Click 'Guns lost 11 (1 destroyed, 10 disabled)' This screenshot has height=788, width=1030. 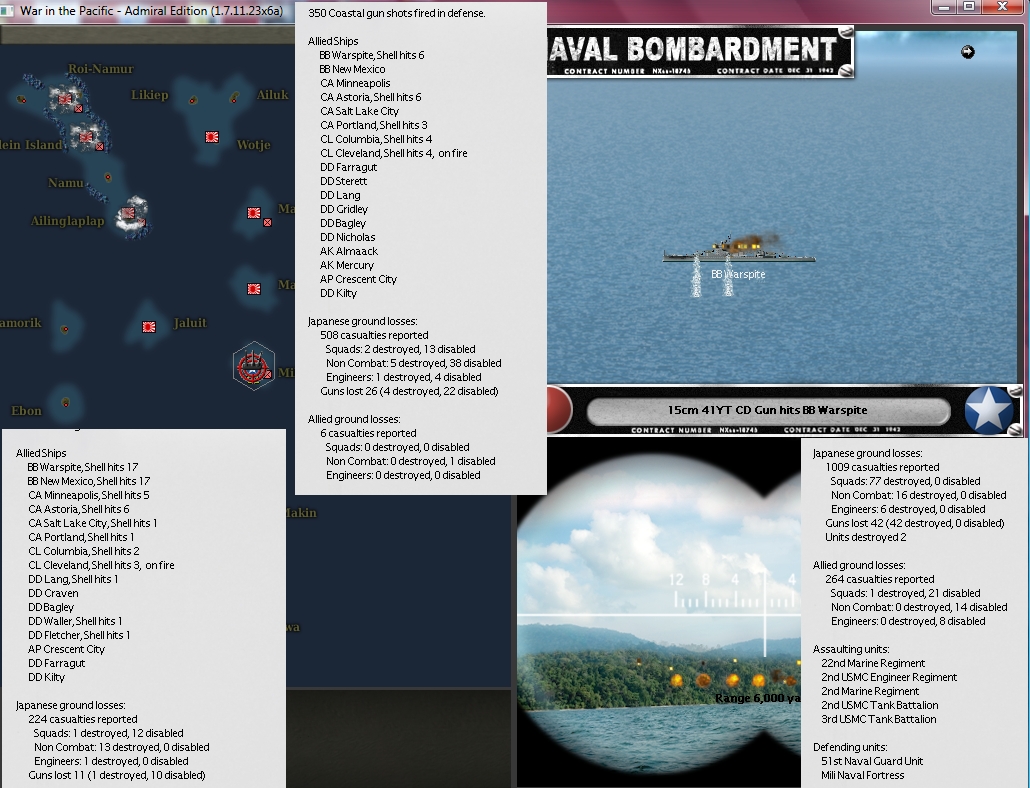117,776
